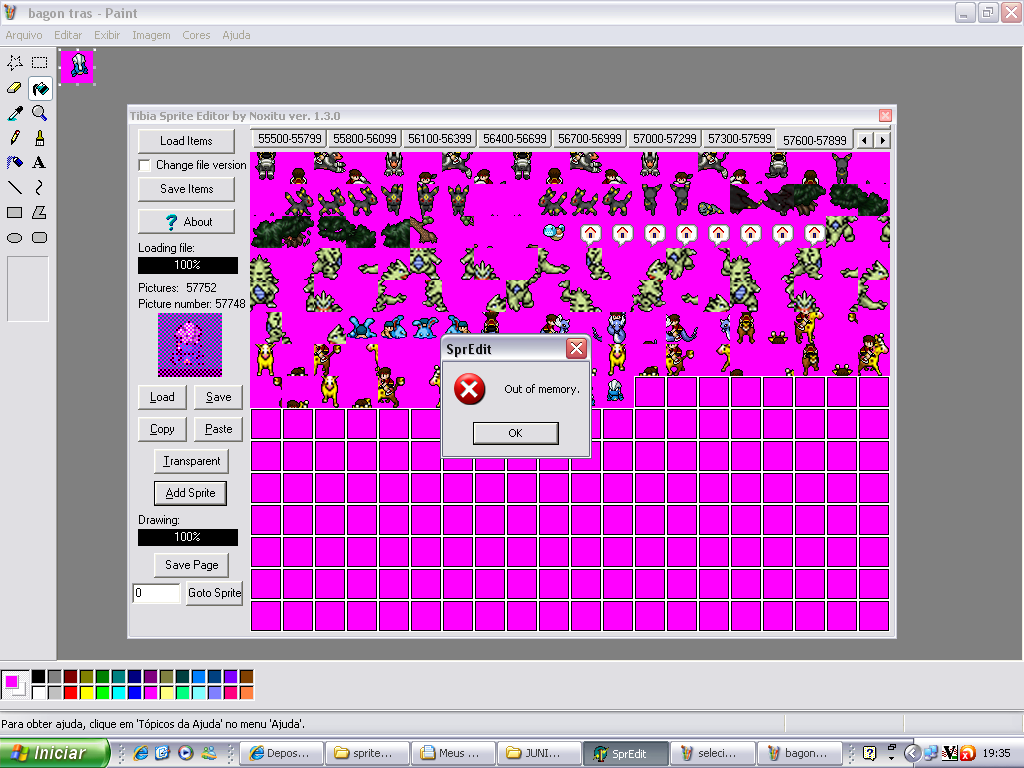The height and width of the screenshot is (768, 1024).
Task: Click the Goto Sprite button
Action: click(x=214, y=593)
